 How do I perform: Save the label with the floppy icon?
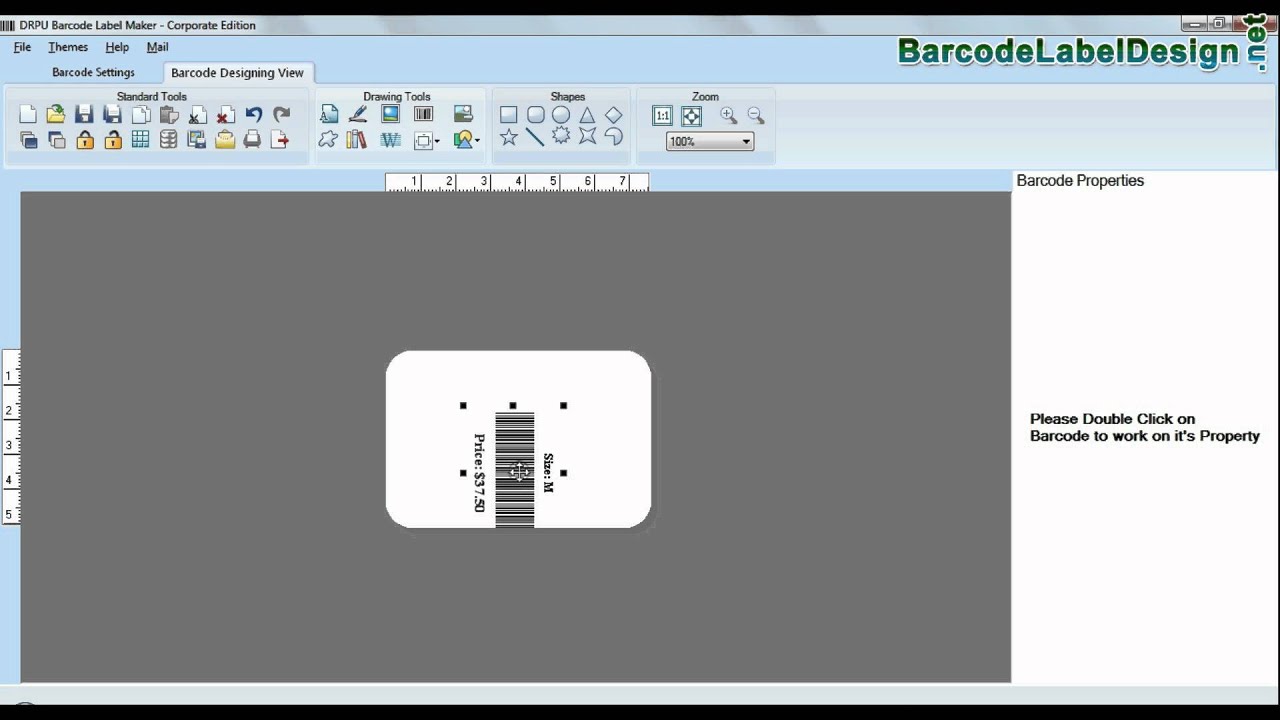(84, 115)
